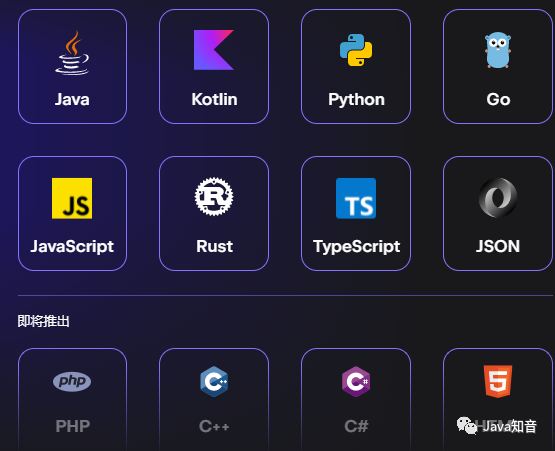Click the Java coffee cup icon

point(72,52)
